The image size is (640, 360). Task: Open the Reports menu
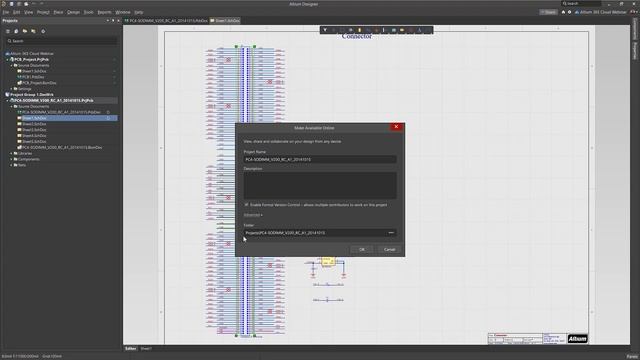104,12
